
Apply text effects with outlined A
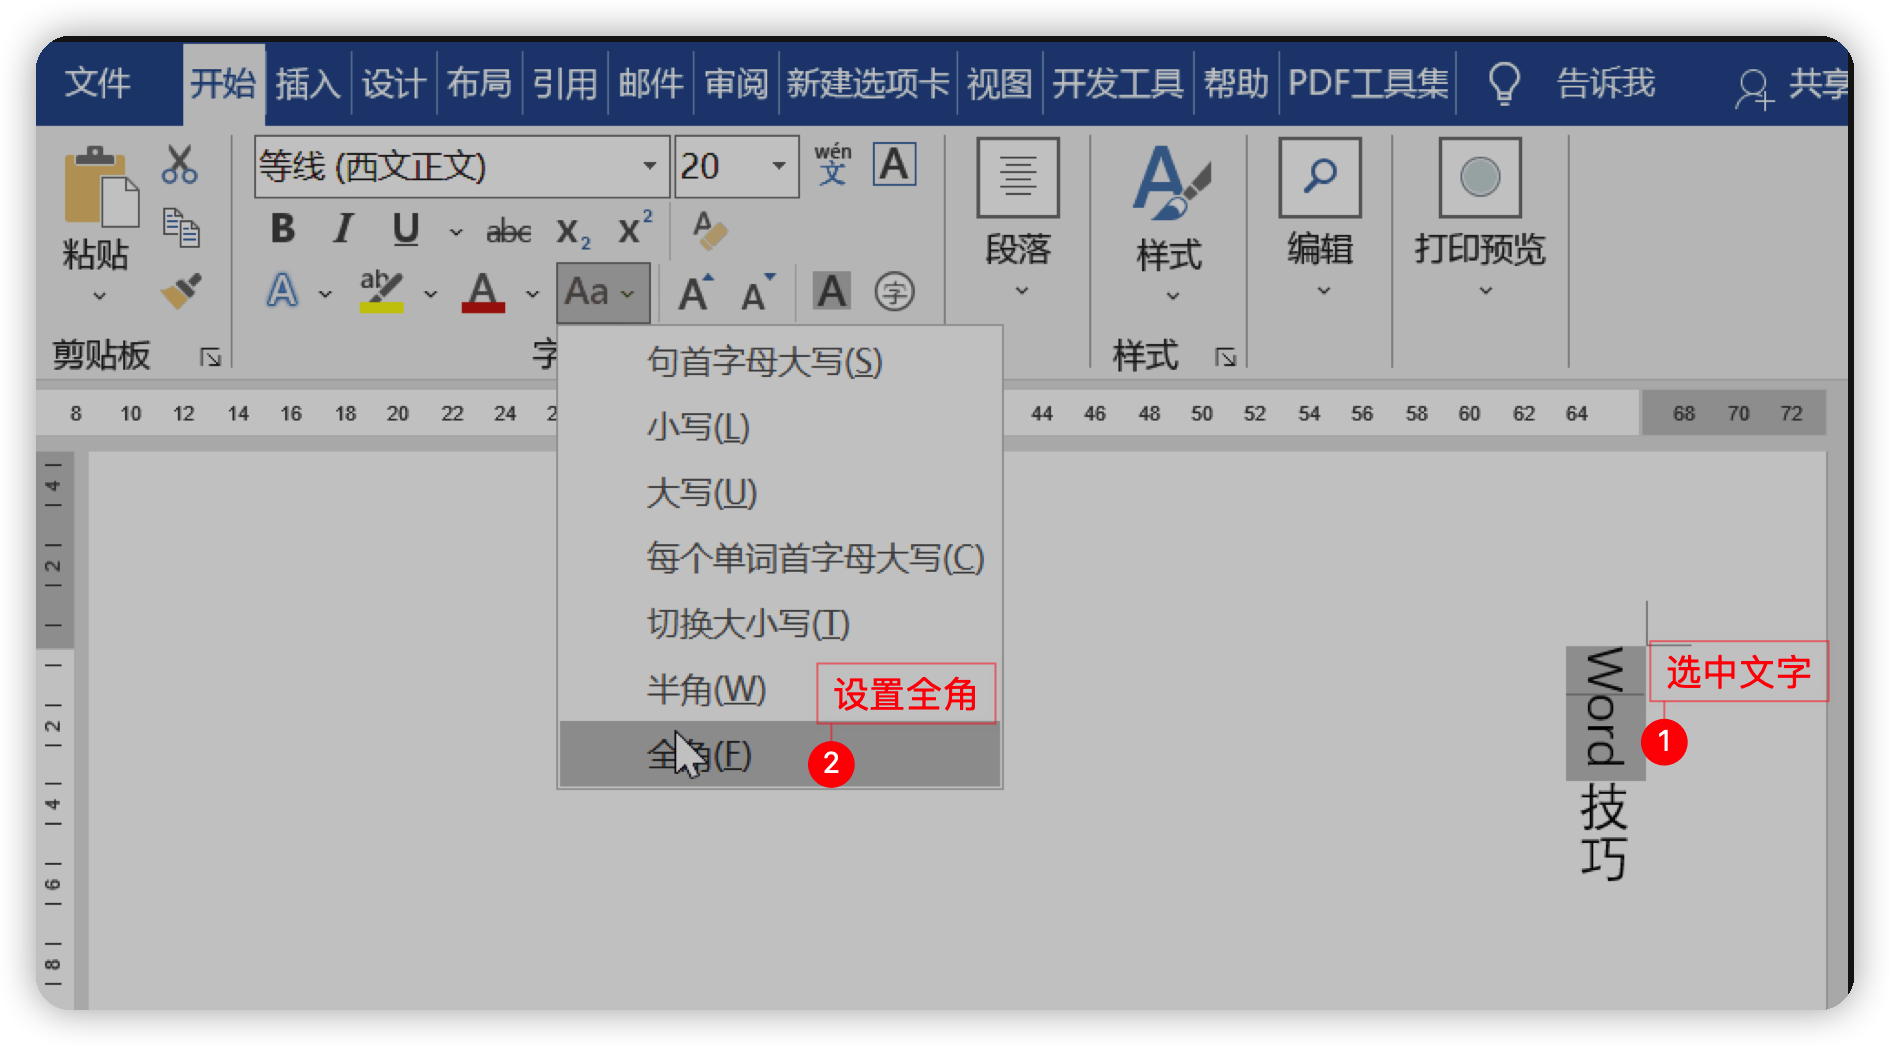coord(283,292)
